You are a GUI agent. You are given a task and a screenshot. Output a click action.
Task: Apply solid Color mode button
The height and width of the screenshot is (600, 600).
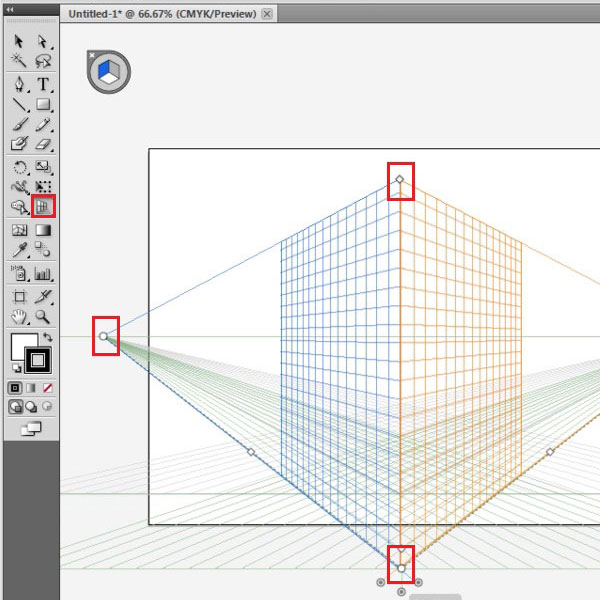point(15,388)
